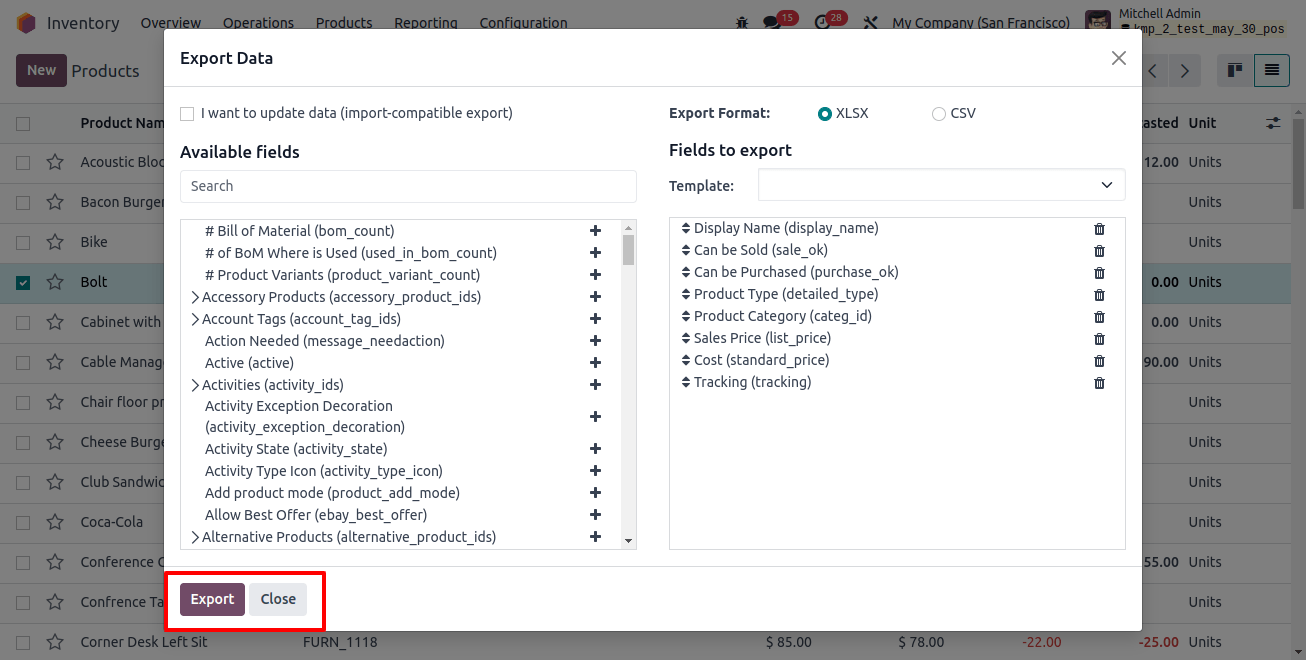Screen dimensions: 1306x660
Task: Open the Products menu
Action: (344, 22)
